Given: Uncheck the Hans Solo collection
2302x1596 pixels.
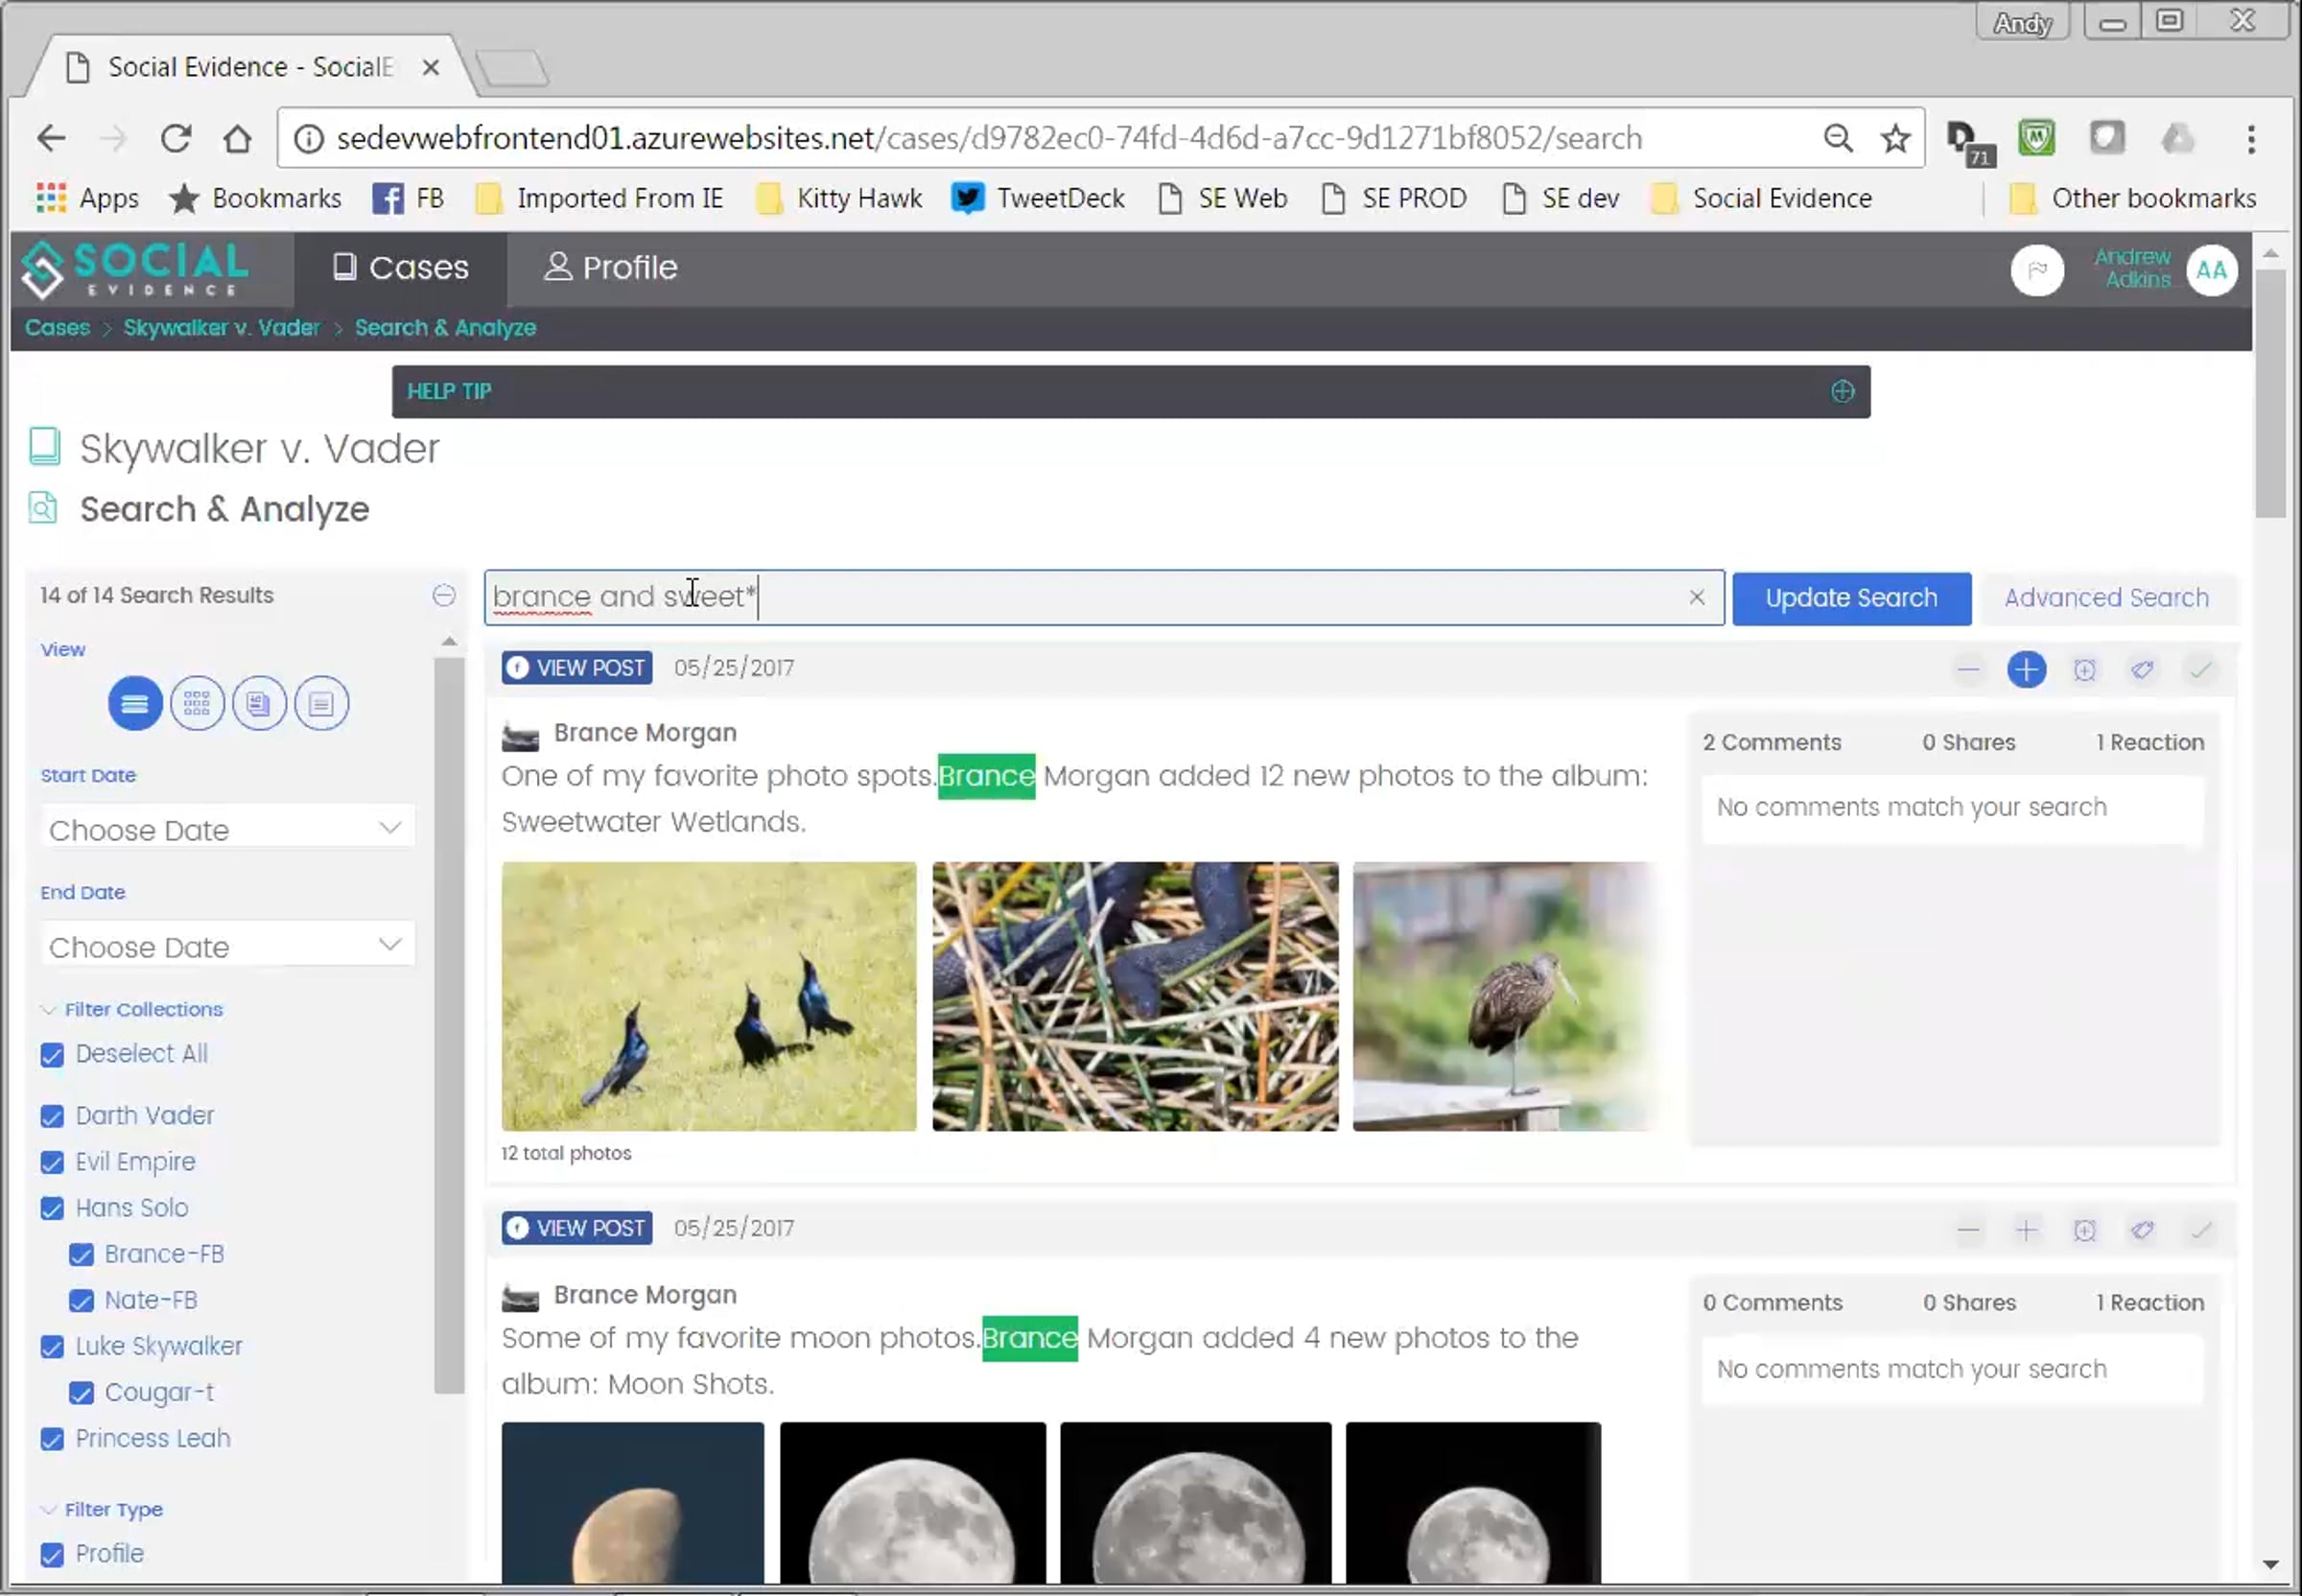Looking at the screenshot, I should (52, 1209).
